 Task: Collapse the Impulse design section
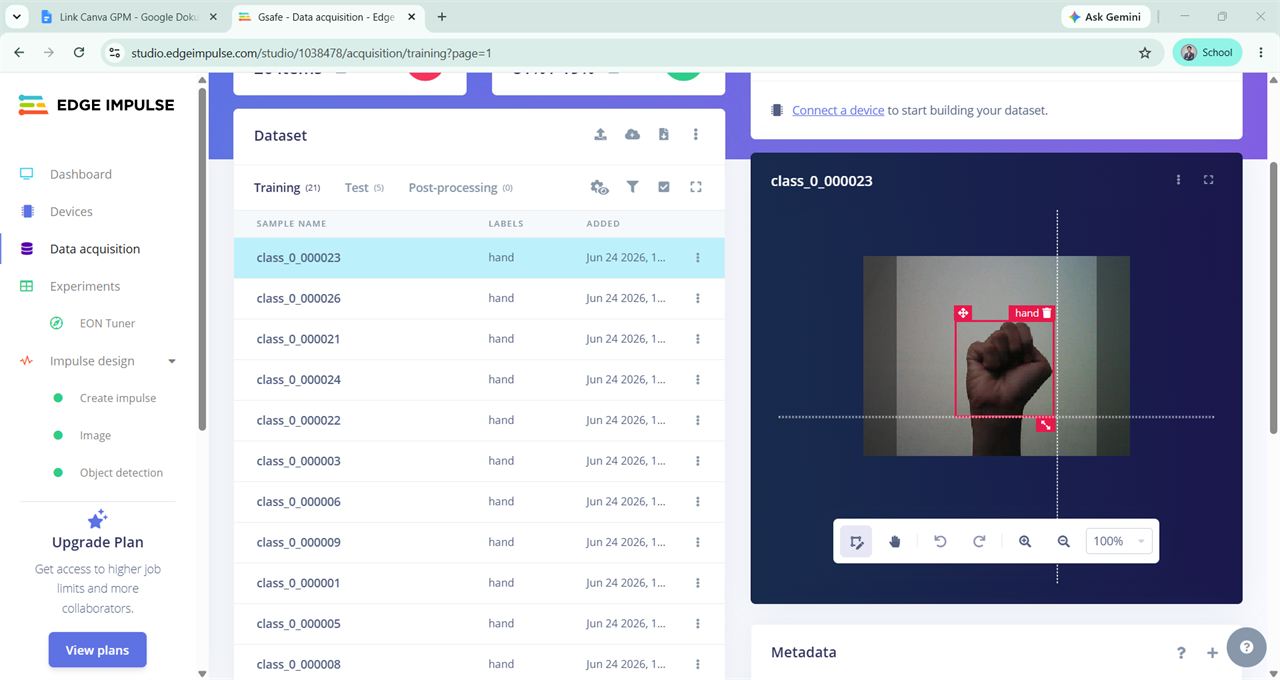pos(172,361)
